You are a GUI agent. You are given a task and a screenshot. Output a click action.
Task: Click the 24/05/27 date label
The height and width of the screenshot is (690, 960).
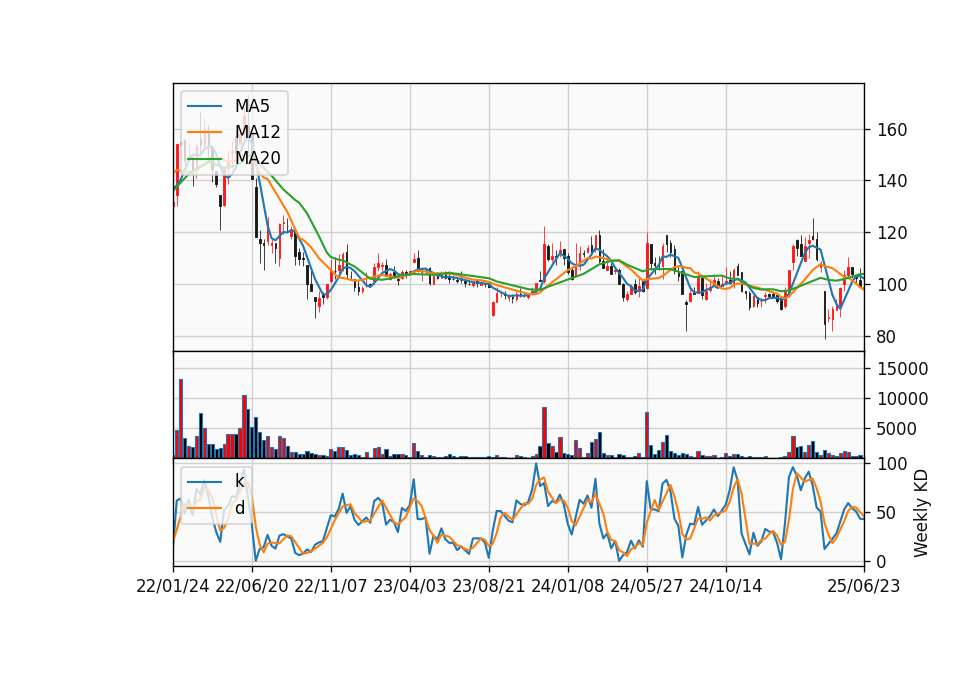coord(647,586)
